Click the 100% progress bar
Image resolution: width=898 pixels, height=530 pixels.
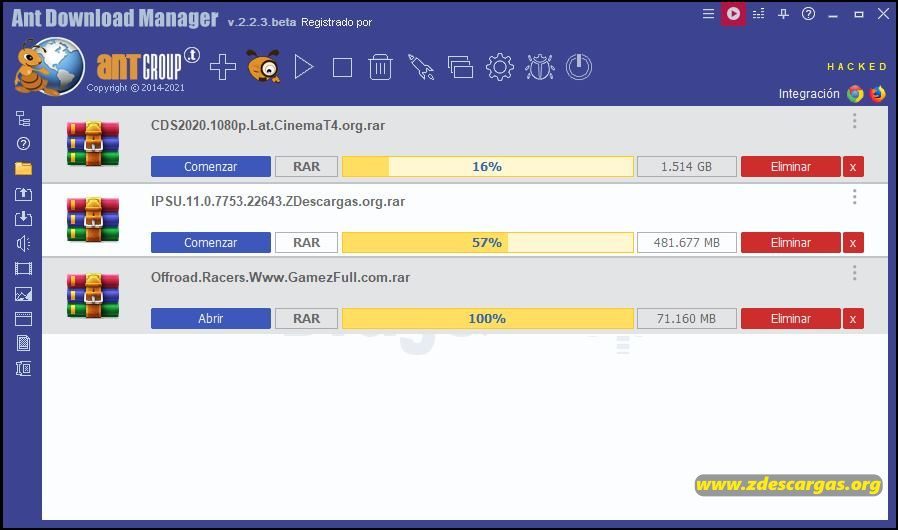click(x=488, y=319)
